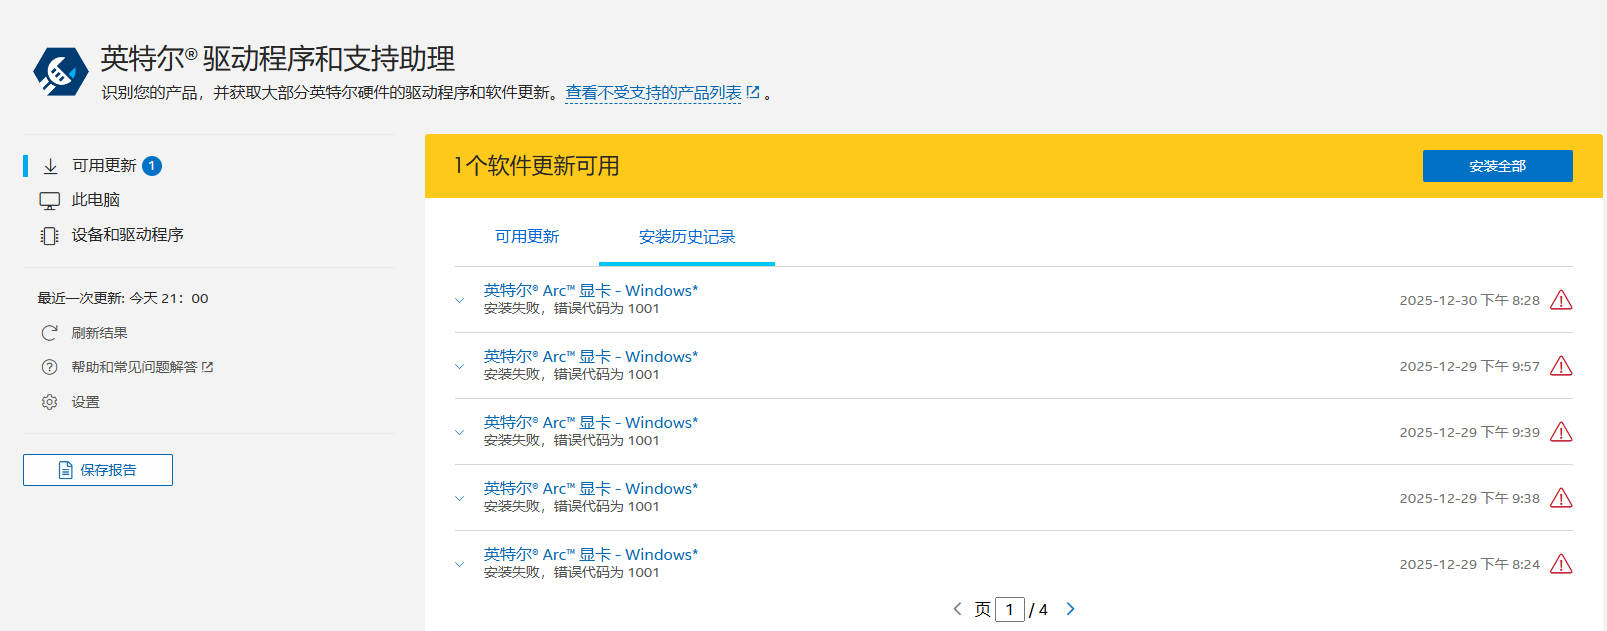The image size is (1607, 631).
Task: Expand the 2025-12-29 下午 8:24 history entry
Action: tap(460, 564)
